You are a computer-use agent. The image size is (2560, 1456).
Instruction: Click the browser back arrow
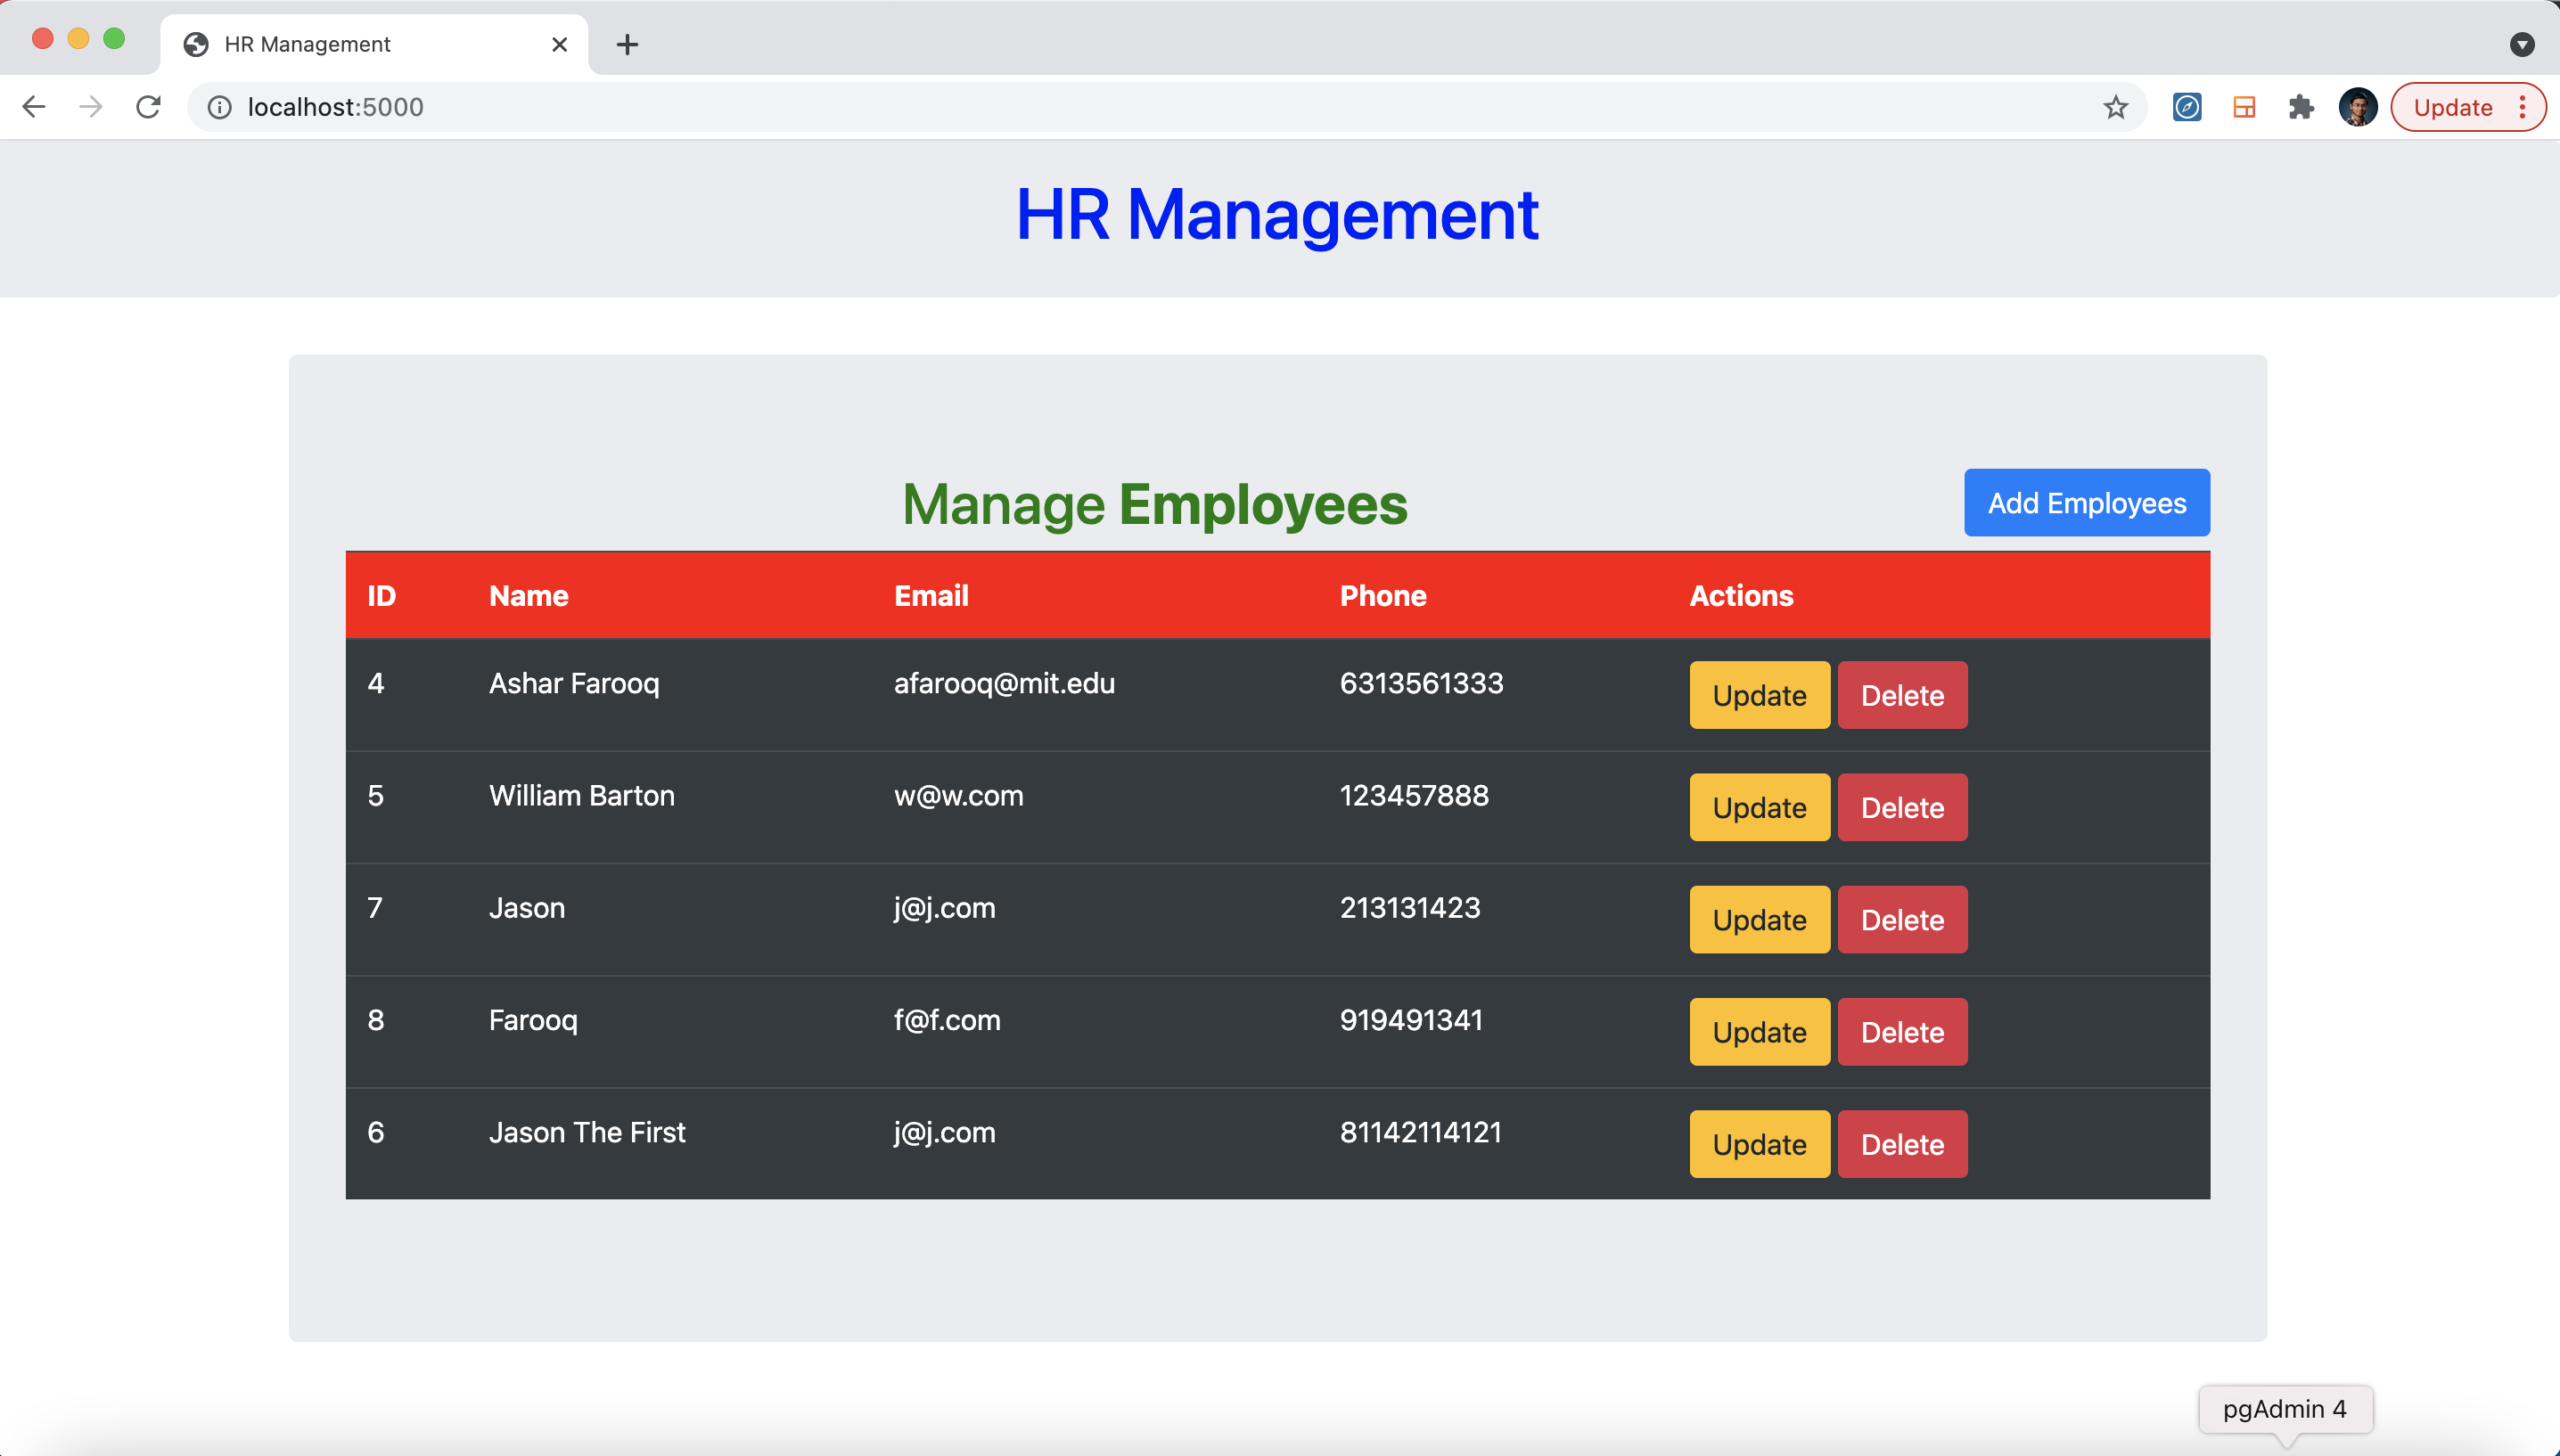tap(34, 107)
